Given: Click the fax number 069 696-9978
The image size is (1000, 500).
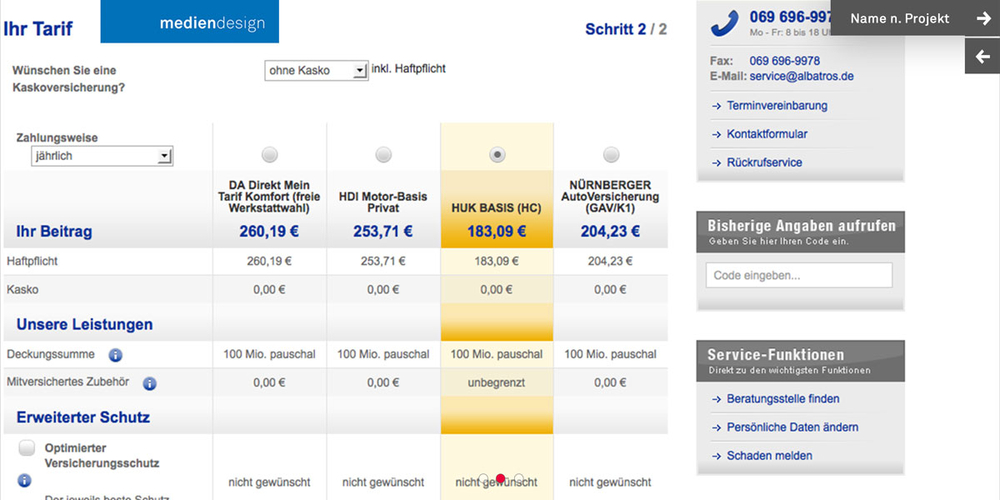Looking at the screenshot, I should (x=784, y=61).
